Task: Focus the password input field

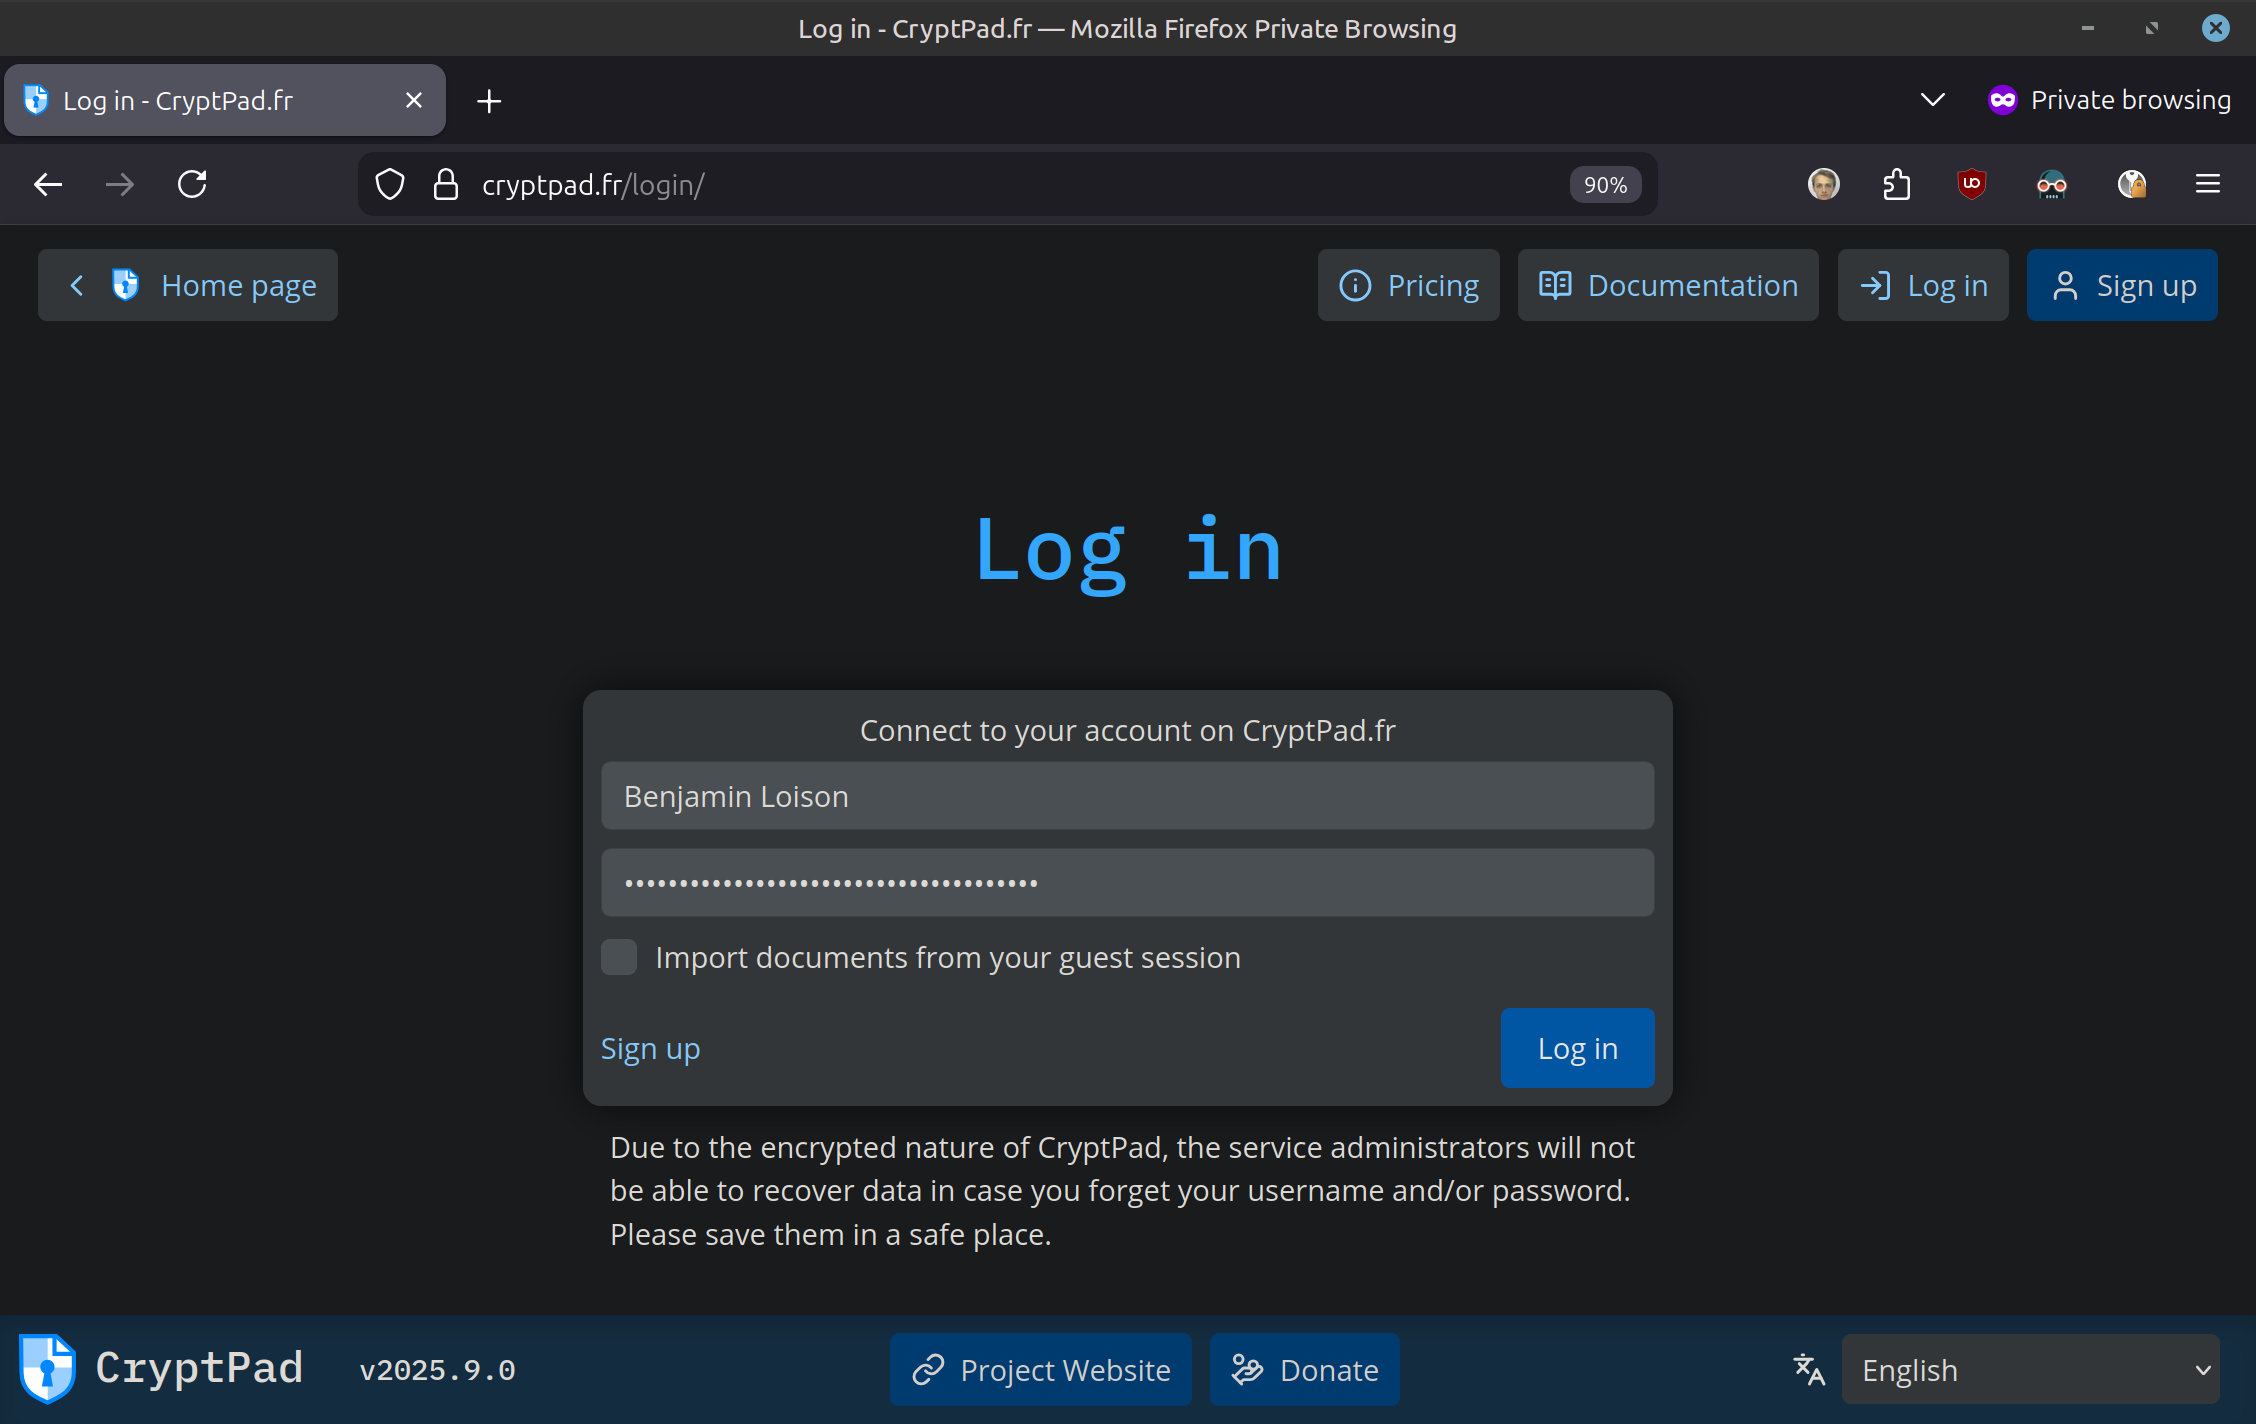Action: point(1127,883)
